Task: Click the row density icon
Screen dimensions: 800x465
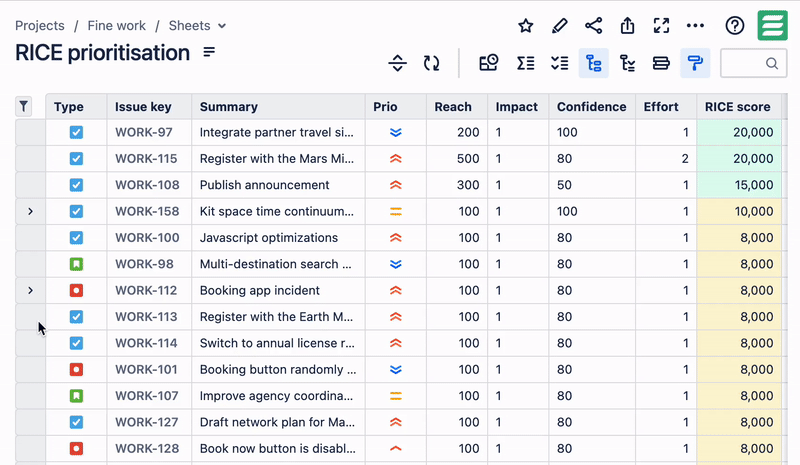Action: point(661,63)
